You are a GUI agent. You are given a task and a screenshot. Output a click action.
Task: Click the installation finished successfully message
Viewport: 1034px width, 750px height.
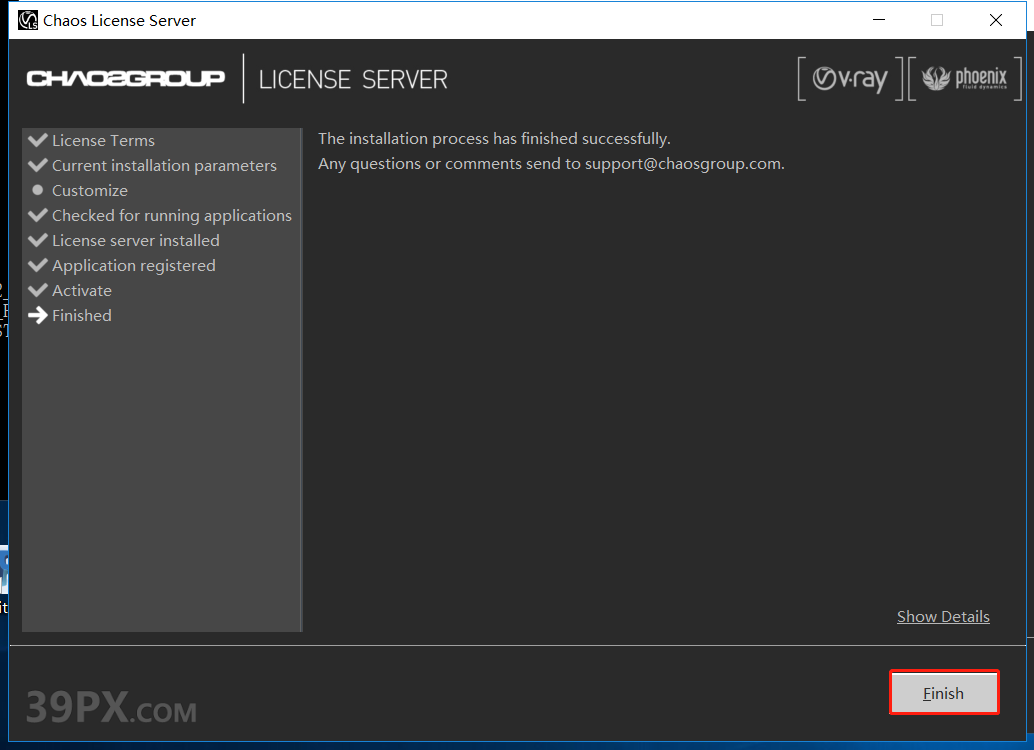(x=494, y=139)
